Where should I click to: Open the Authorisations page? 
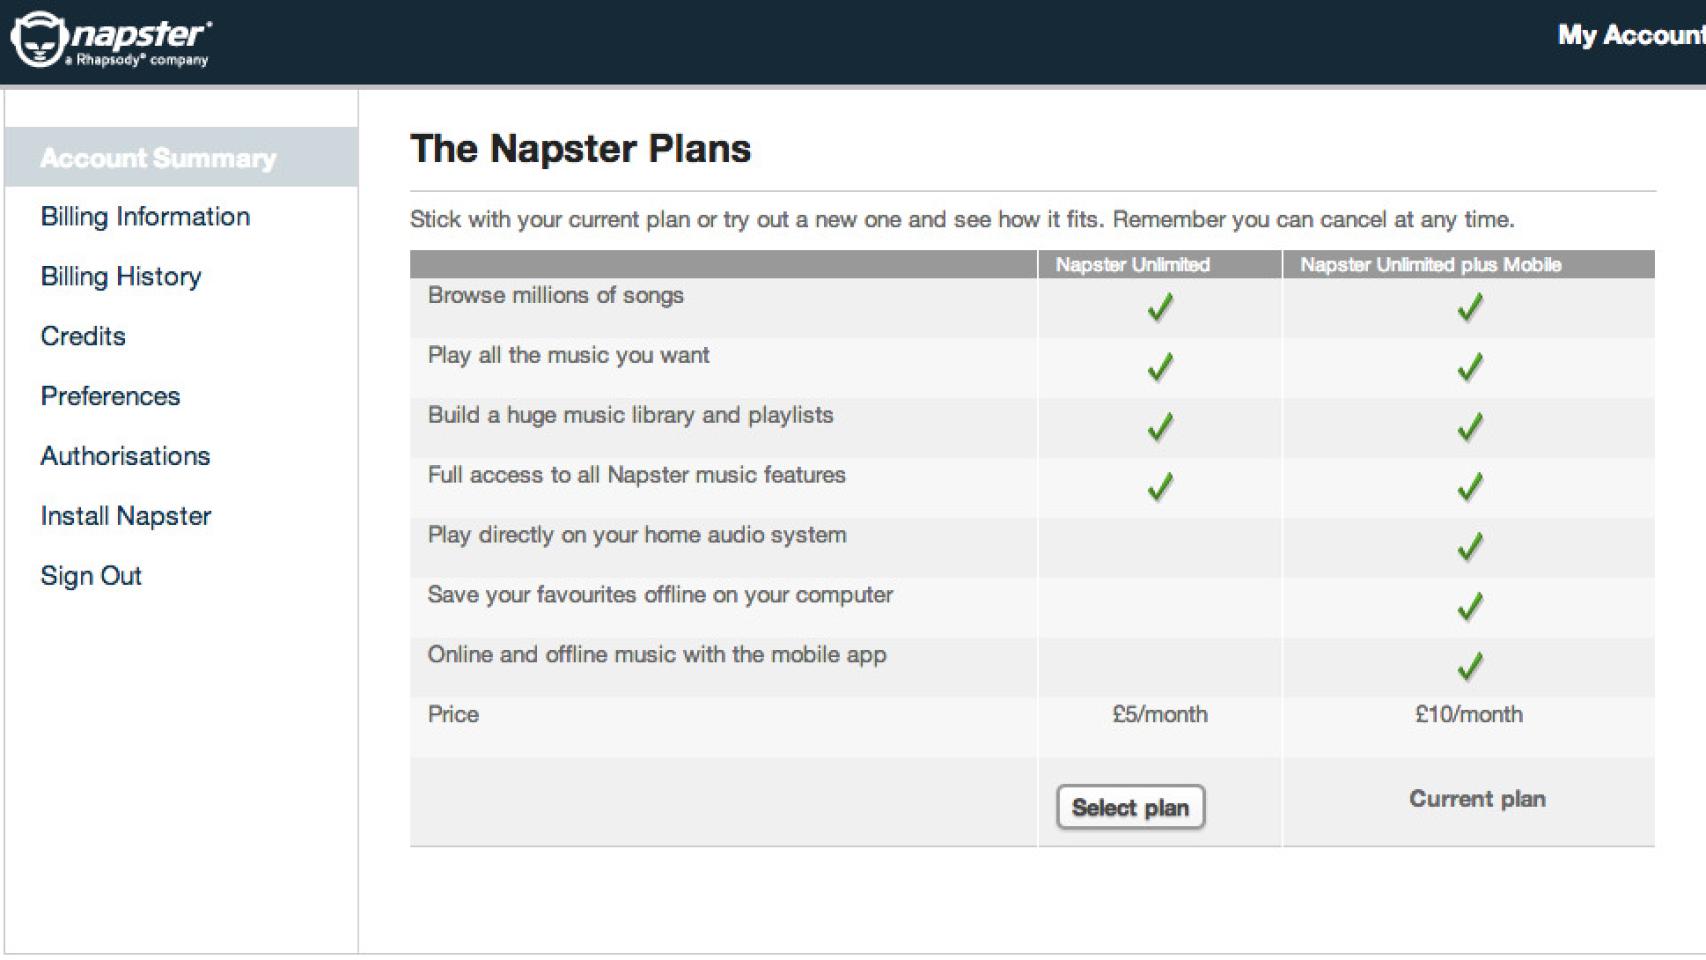(x=125, y=457)
